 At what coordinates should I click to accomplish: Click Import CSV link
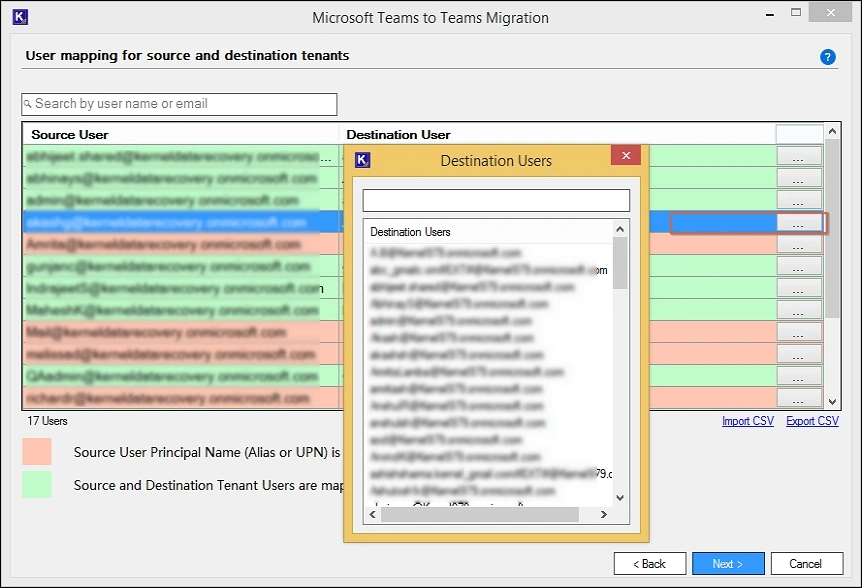tap(748, 421)
